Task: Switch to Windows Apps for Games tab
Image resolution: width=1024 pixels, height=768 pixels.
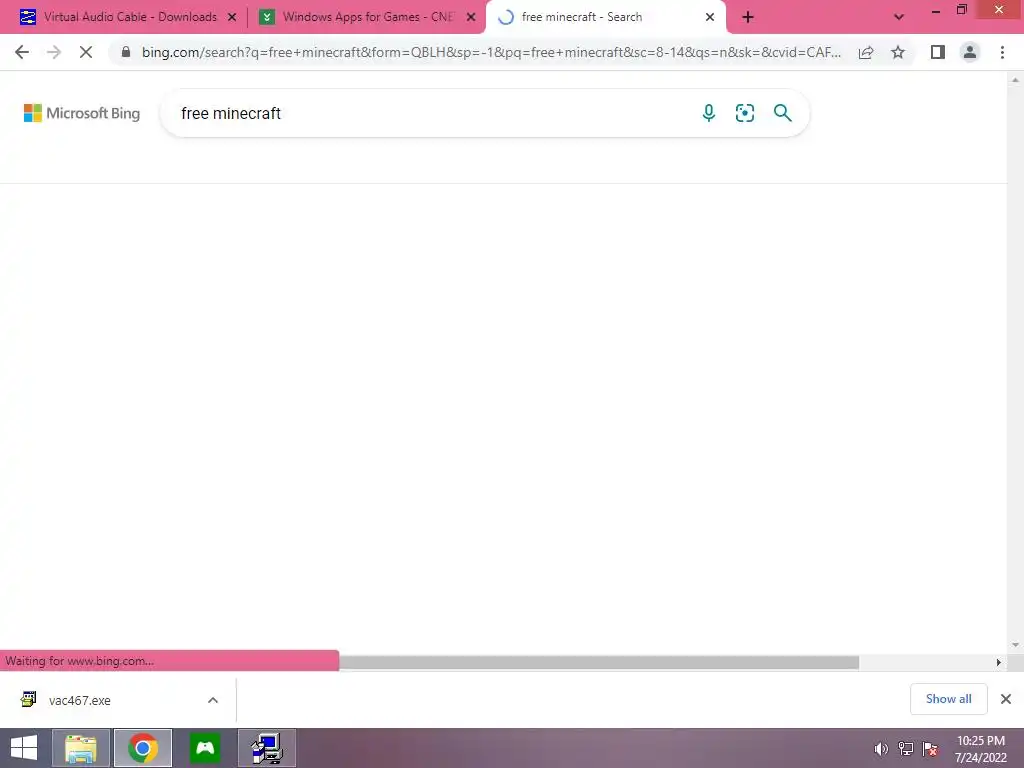Action: click(368, 17)
